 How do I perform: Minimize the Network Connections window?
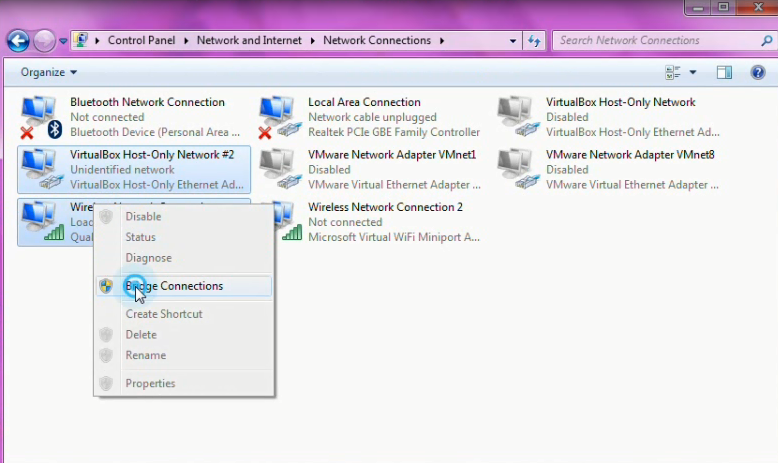coord(698,7)
